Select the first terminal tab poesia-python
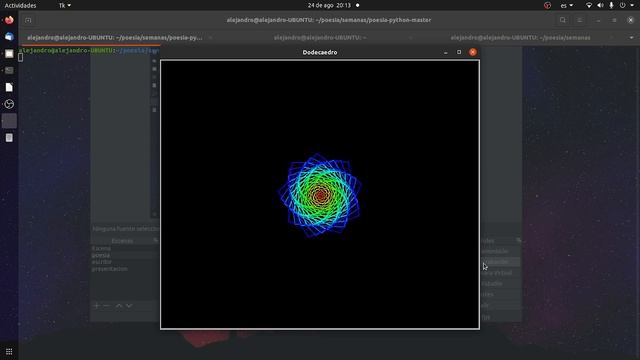This screenshot has width=640, height=360. click(x=115, y=38)
